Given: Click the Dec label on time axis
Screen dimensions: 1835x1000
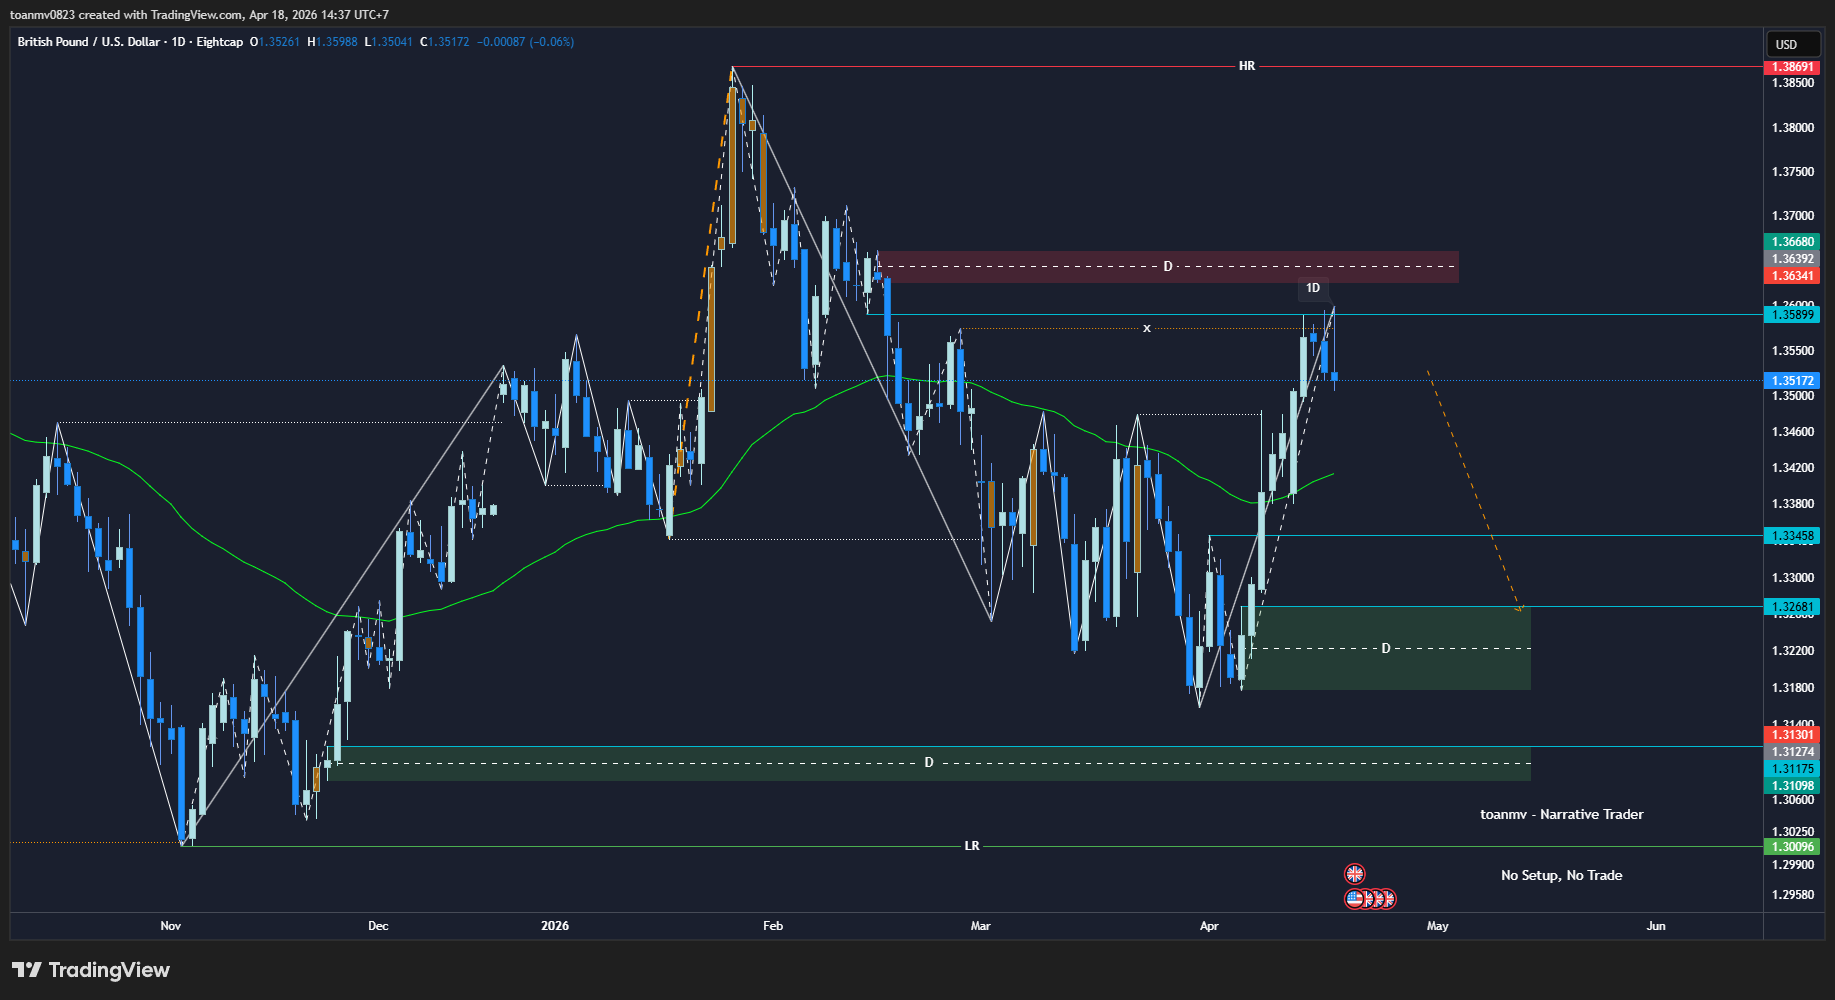Looking at the screenshot, I should [378, 926].
